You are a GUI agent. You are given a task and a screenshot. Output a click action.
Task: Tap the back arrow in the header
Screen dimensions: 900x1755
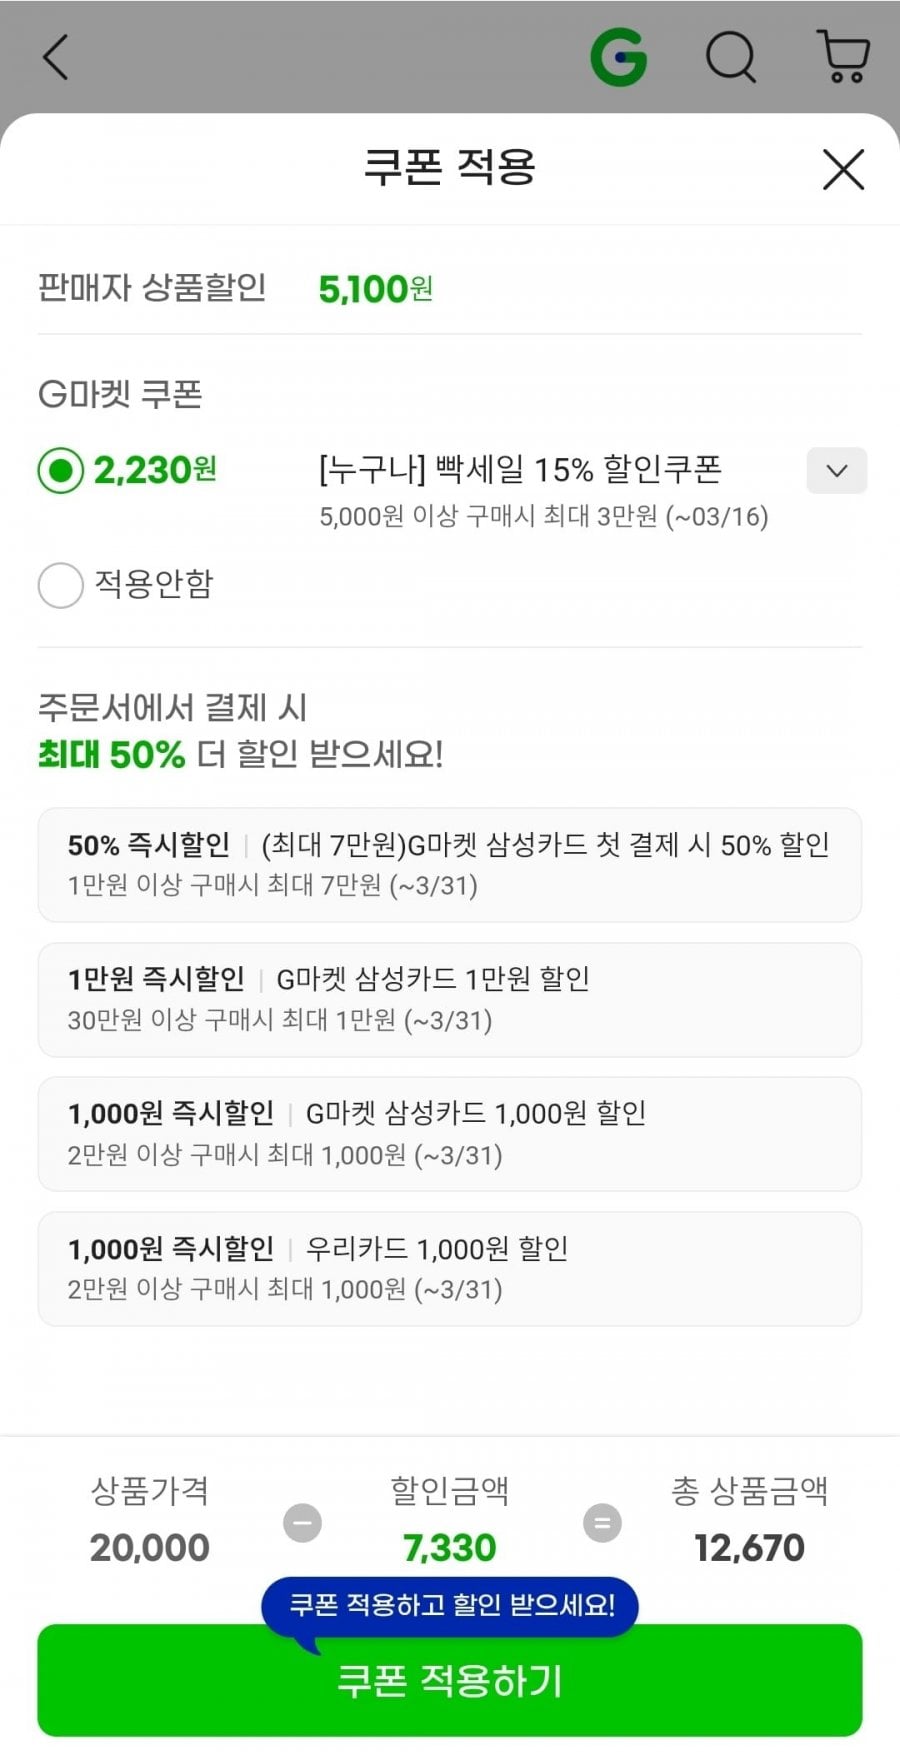[x=56, y=57]
